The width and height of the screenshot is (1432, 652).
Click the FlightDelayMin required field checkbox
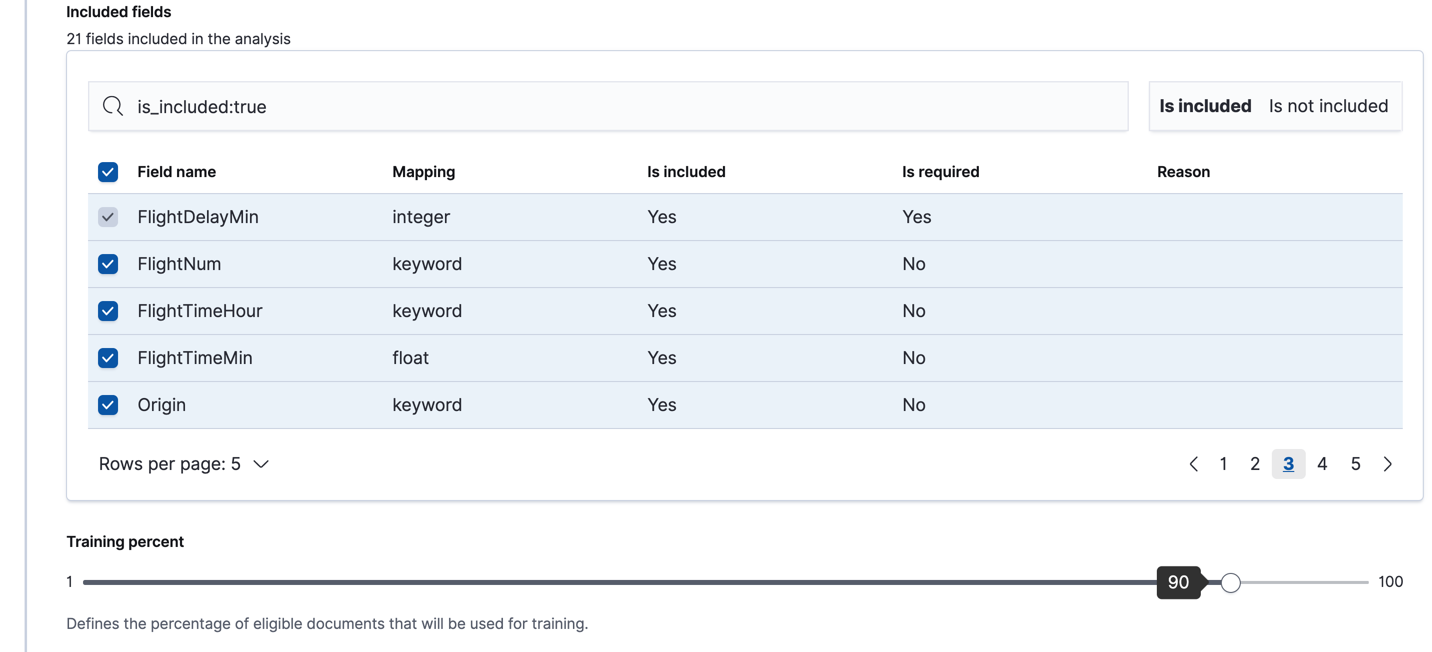[108, 217]
